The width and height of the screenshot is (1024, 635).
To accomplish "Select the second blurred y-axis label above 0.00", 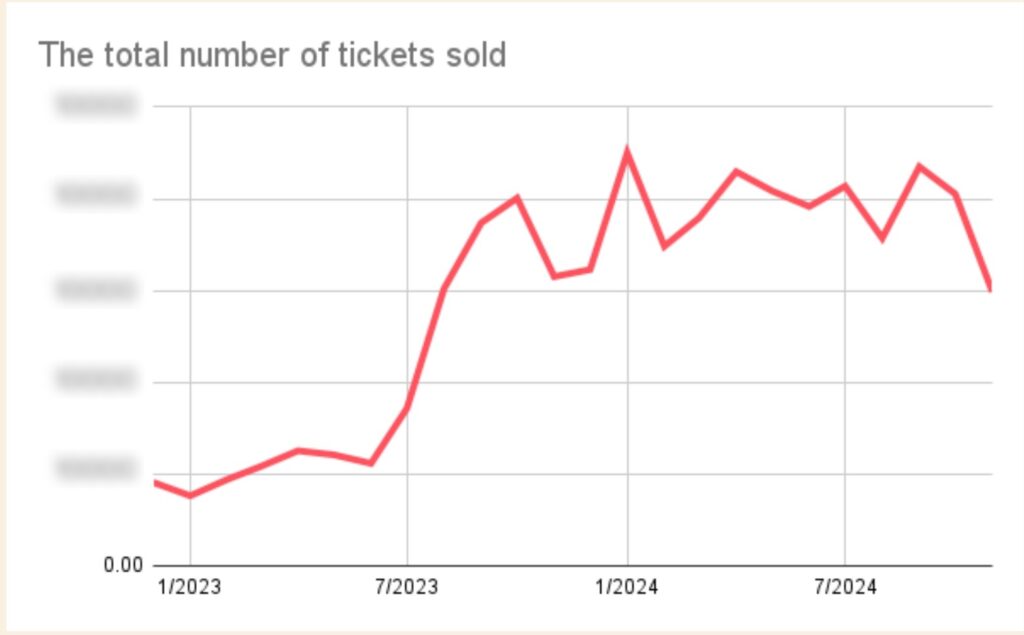I will (95, 382).
